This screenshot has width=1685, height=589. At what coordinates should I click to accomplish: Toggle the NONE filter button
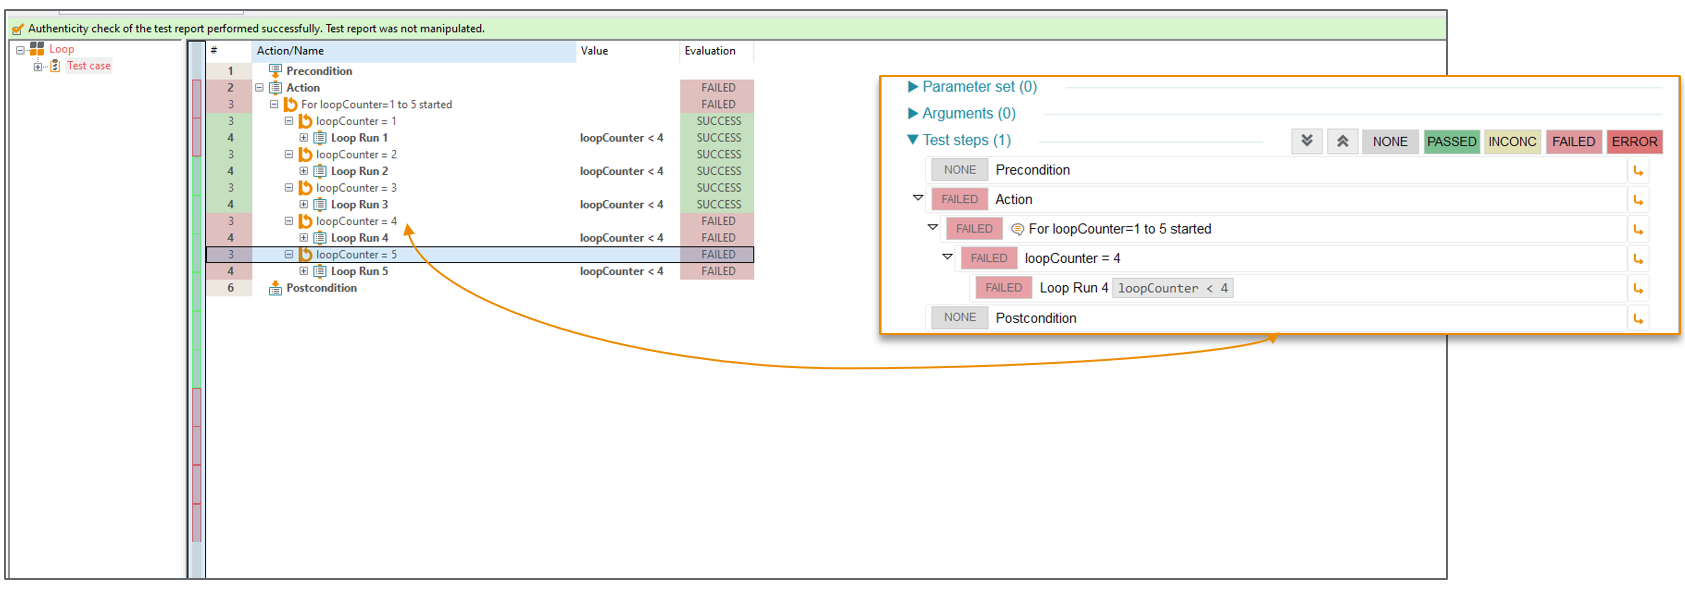[x=1389, y=141]
